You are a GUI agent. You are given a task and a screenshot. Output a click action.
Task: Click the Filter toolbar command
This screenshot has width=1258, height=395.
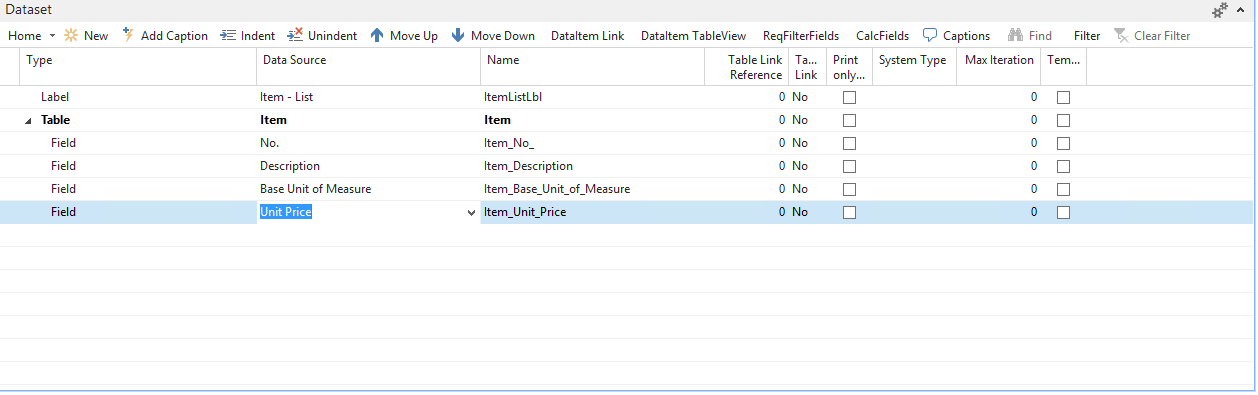1087,35
